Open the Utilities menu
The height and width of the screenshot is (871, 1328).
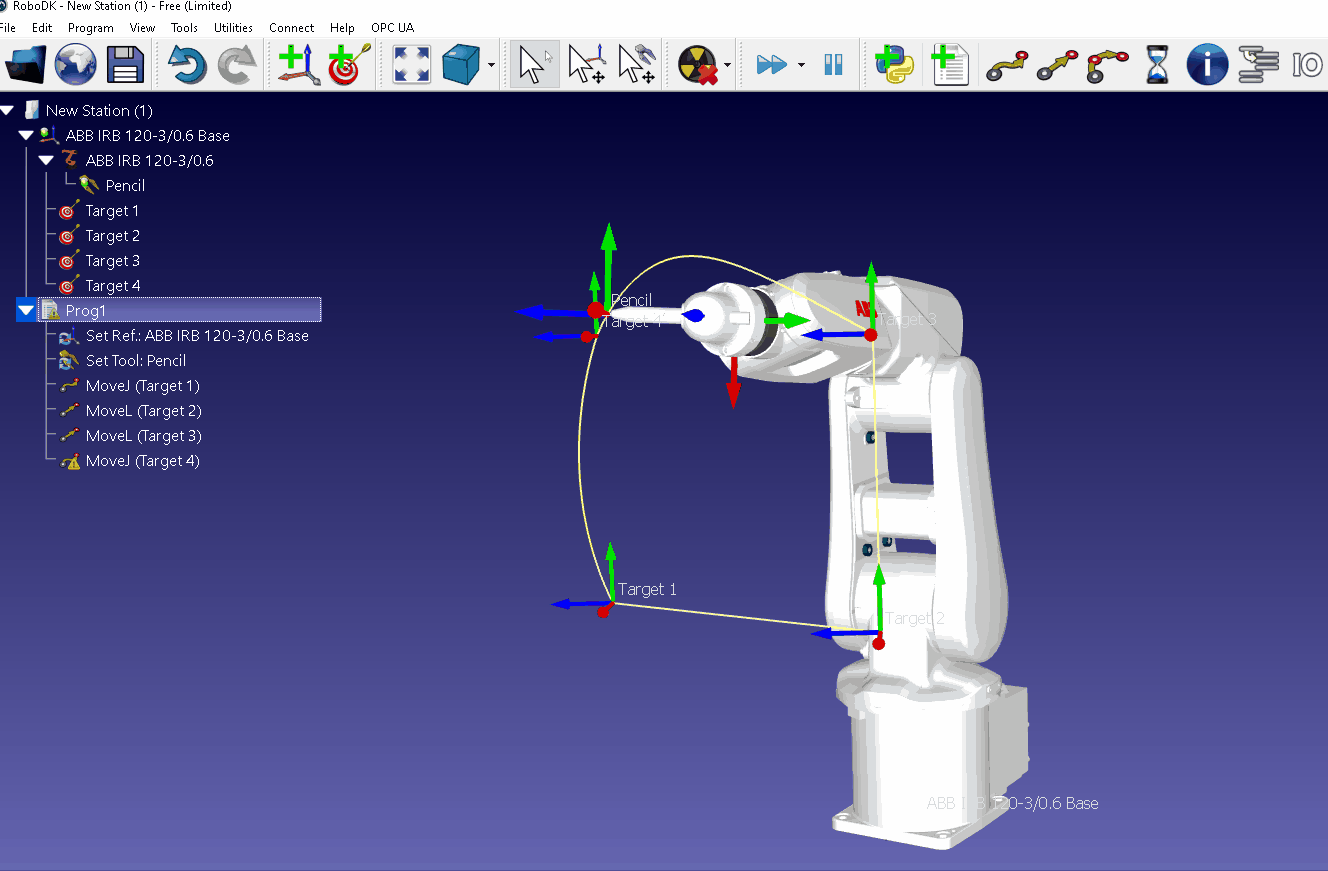pos(233,28)
